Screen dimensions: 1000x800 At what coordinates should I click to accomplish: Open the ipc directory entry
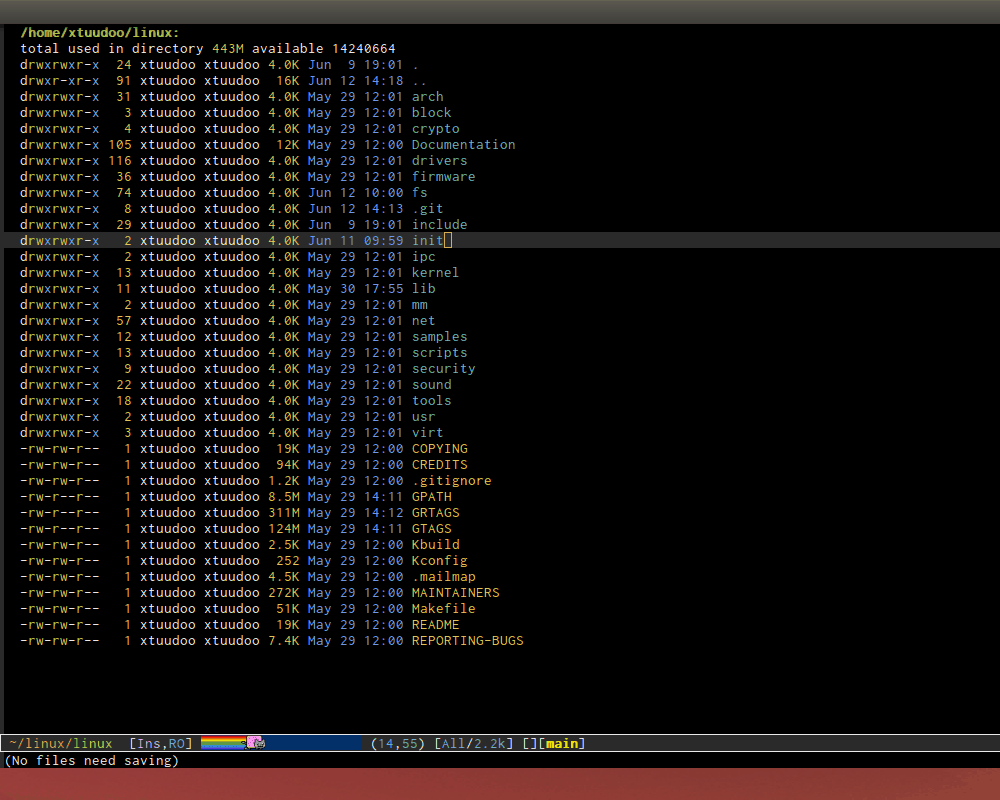pyautogui.click(x=423, y=256)
